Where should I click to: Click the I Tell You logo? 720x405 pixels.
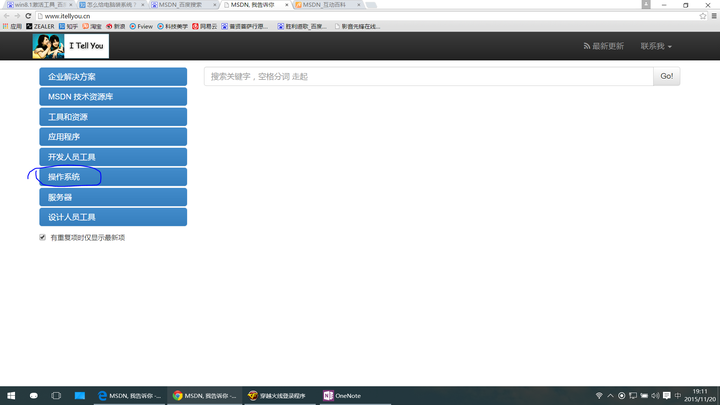[x=71, y=46]
